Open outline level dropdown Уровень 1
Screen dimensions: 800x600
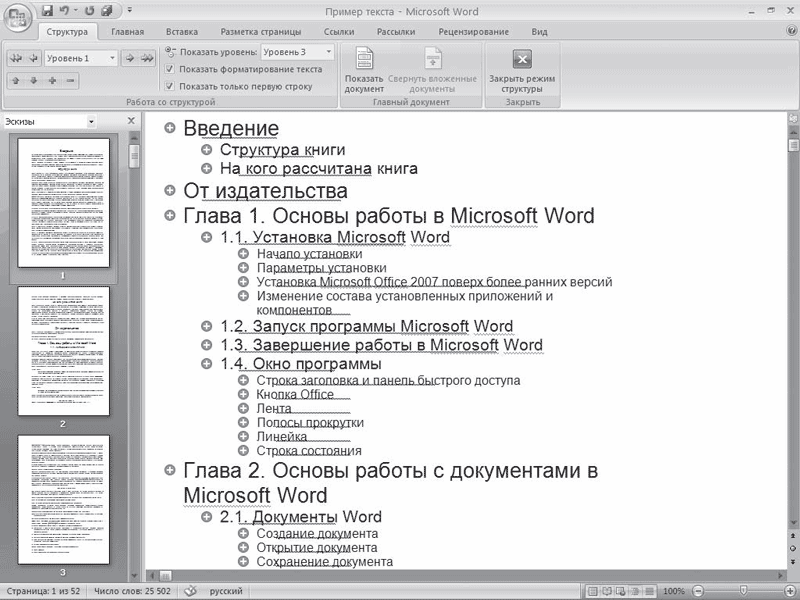(x=112, y=58)
